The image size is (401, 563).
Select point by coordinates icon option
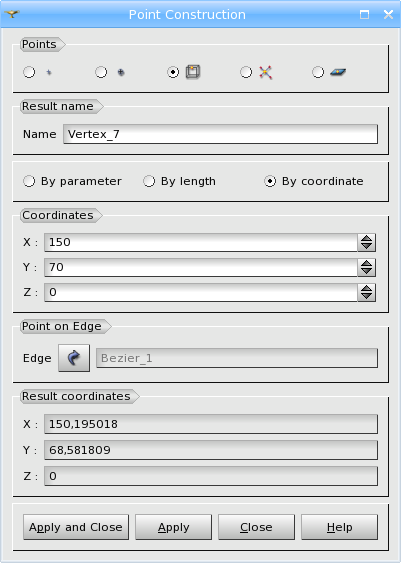coord(29,72)
